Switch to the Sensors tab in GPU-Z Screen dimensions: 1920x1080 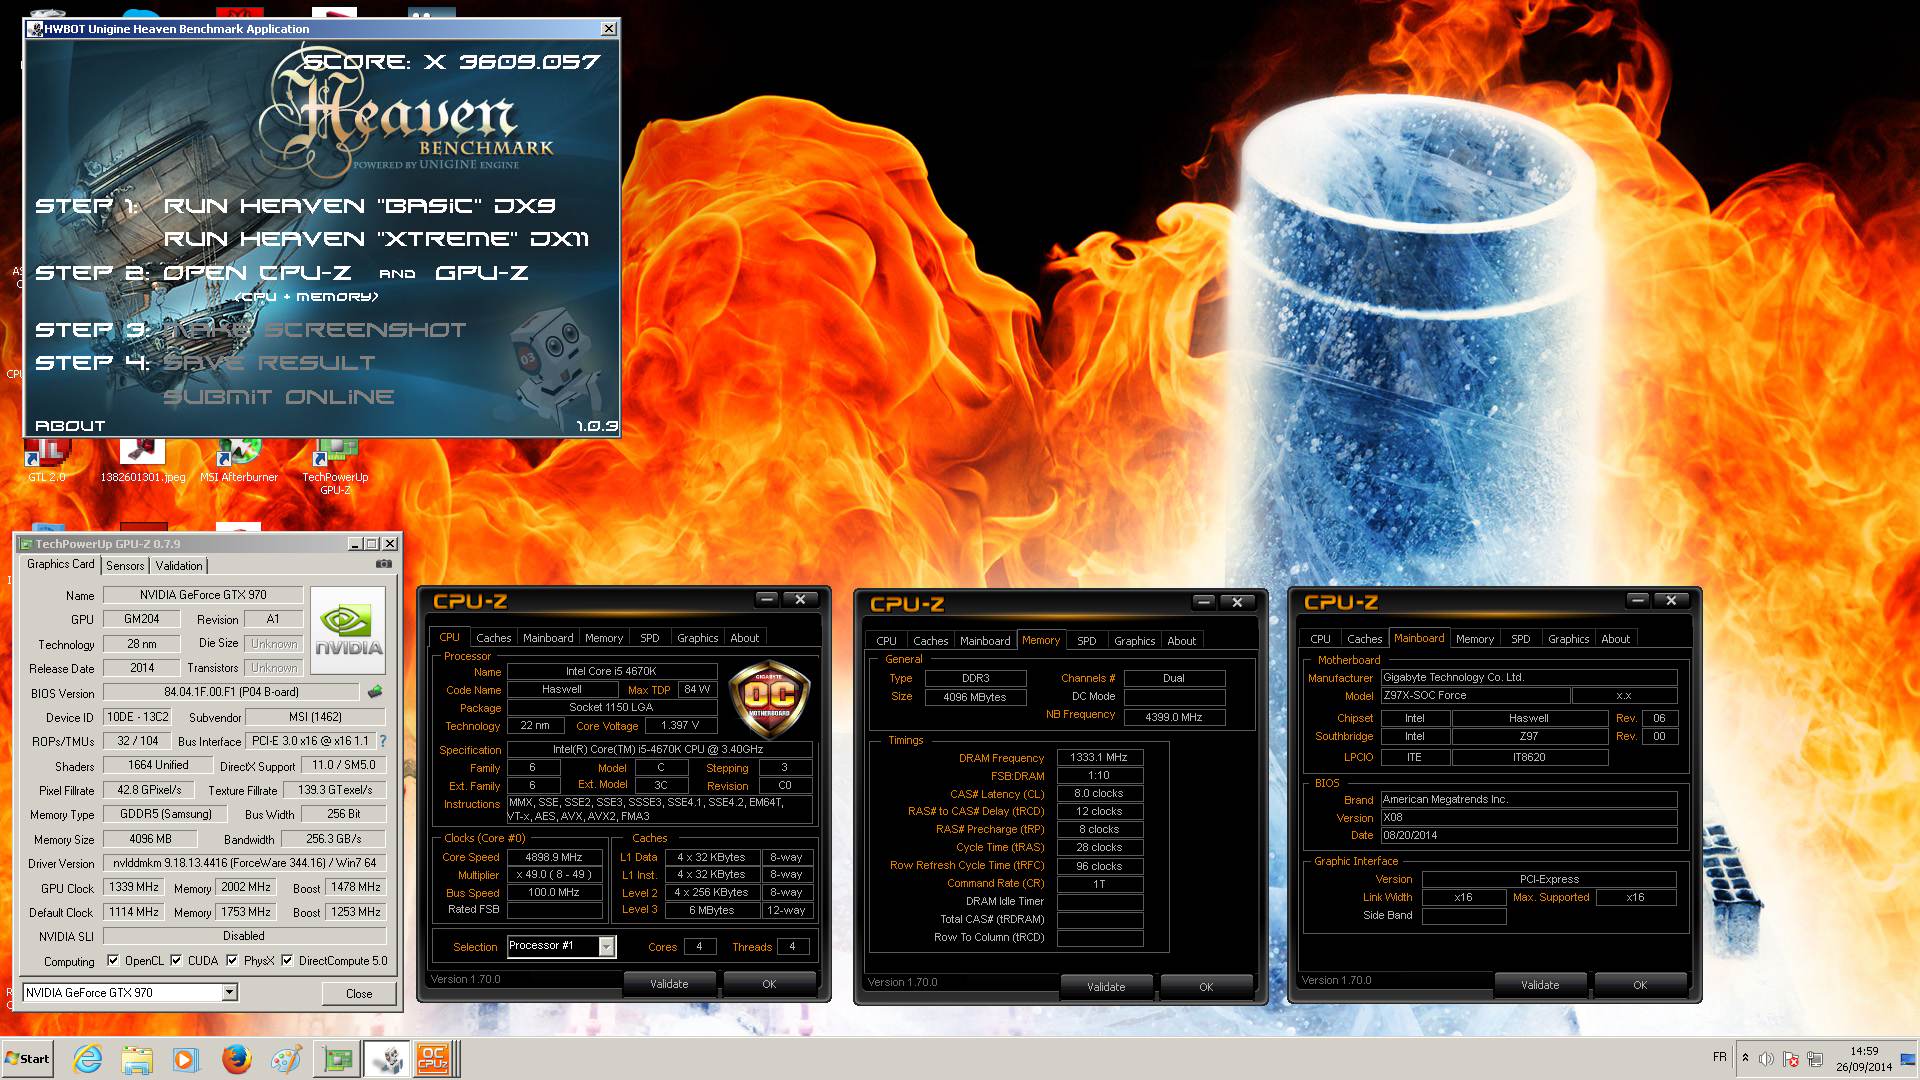[x=125, y=566]
